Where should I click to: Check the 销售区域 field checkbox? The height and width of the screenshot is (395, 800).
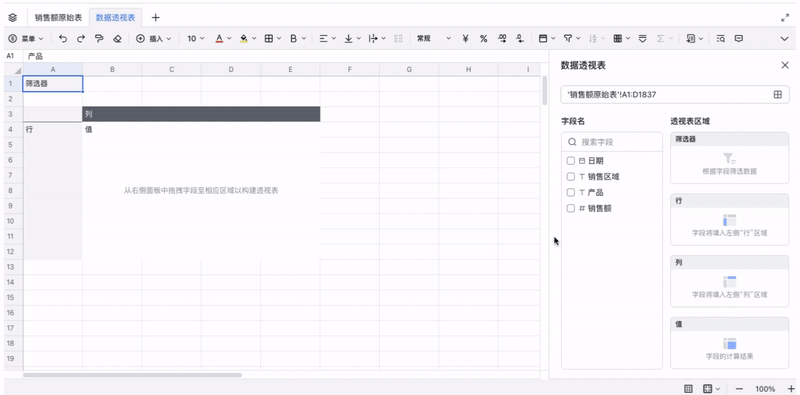pos(570,177)
